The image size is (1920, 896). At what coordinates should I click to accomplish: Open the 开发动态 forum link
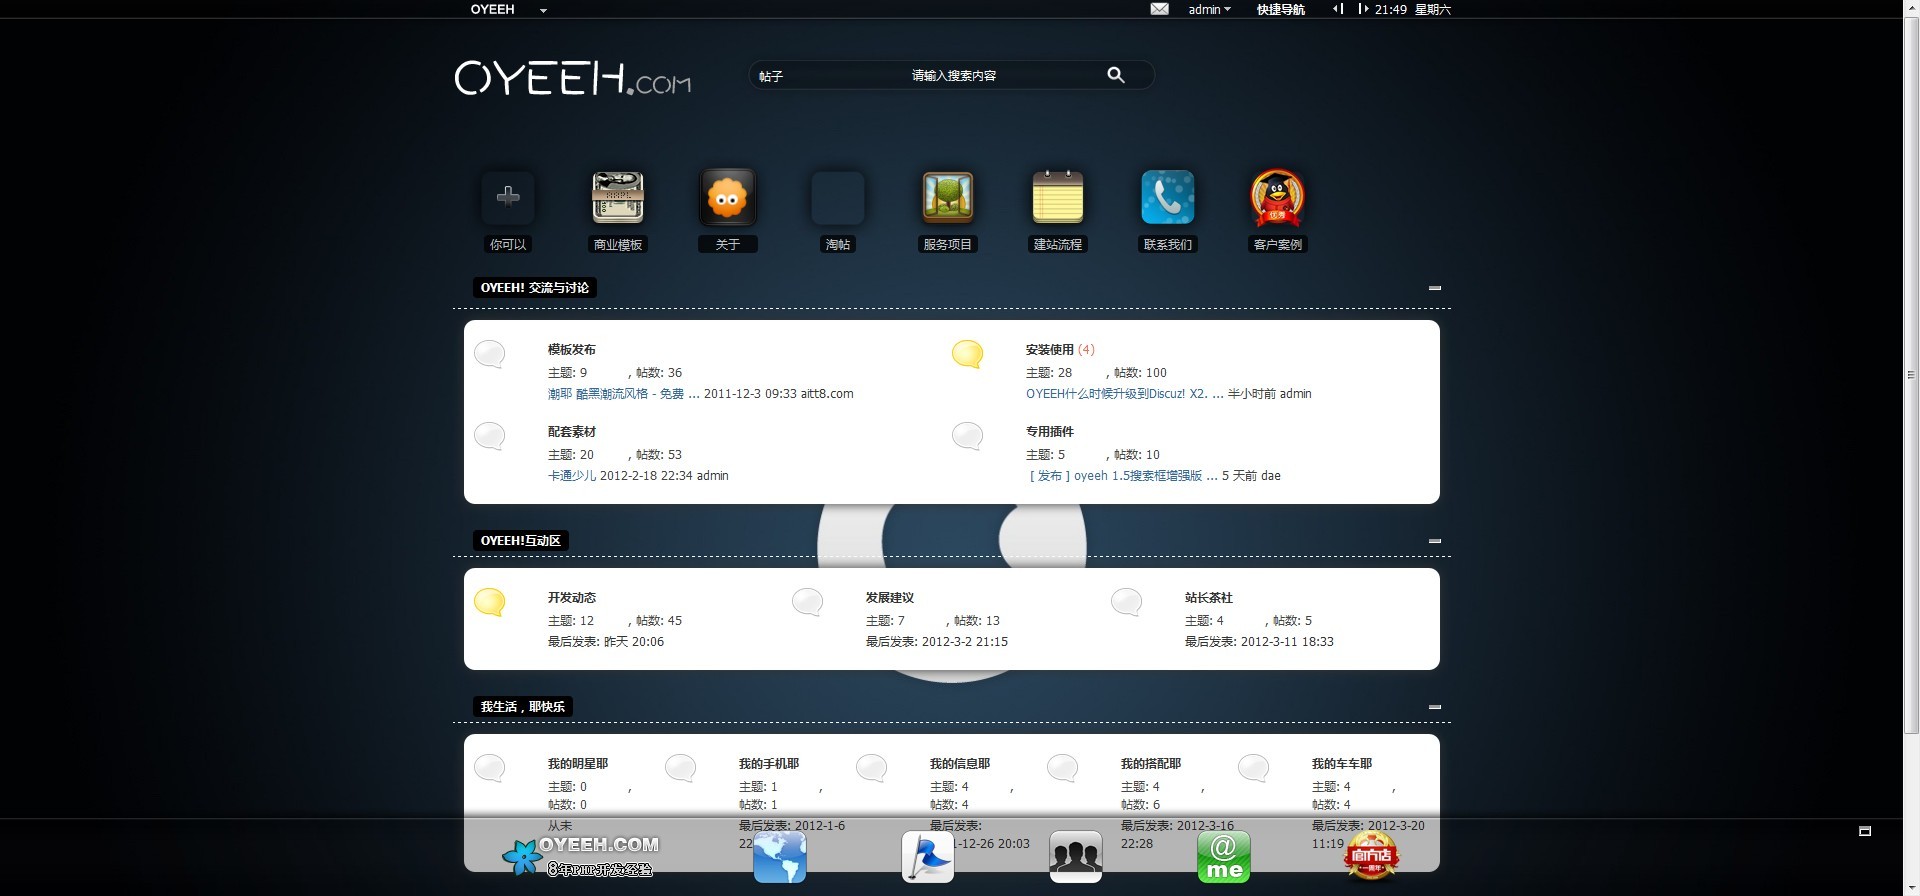click(x=572, y=598)
